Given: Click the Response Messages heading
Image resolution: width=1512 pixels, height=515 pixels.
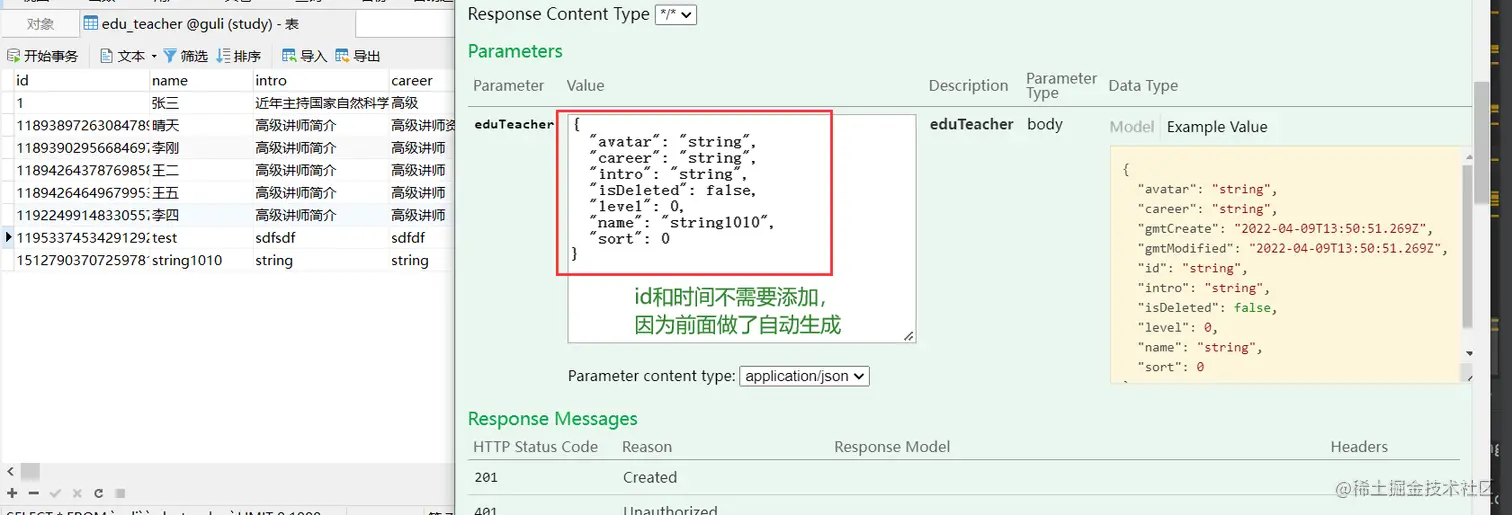Looking at the screenshot, I should (552, 419).
